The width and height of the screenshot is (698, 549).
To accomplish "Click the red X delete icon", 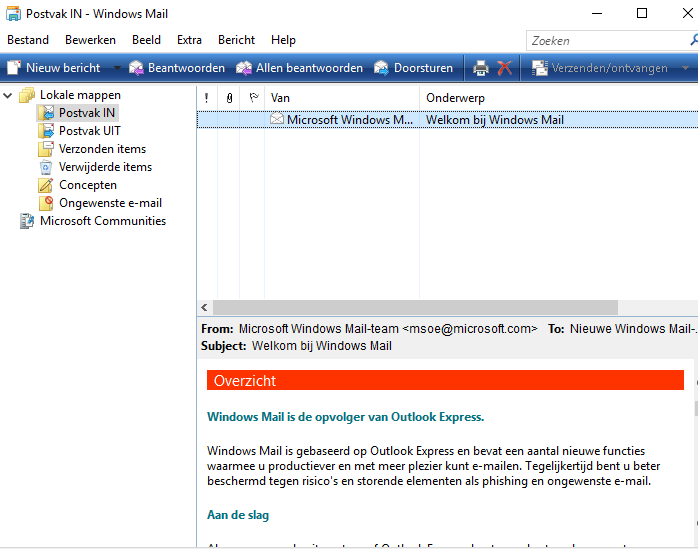I will [504, 68].
